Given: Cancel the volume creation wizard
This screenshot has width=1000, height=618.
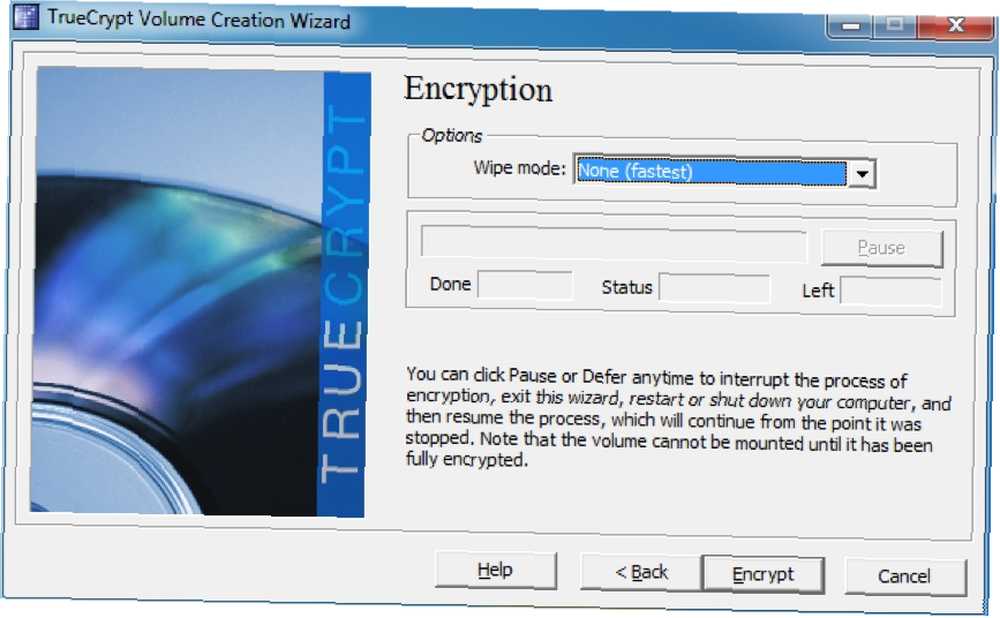Looking at the screenshot, I should pos(904,577).
